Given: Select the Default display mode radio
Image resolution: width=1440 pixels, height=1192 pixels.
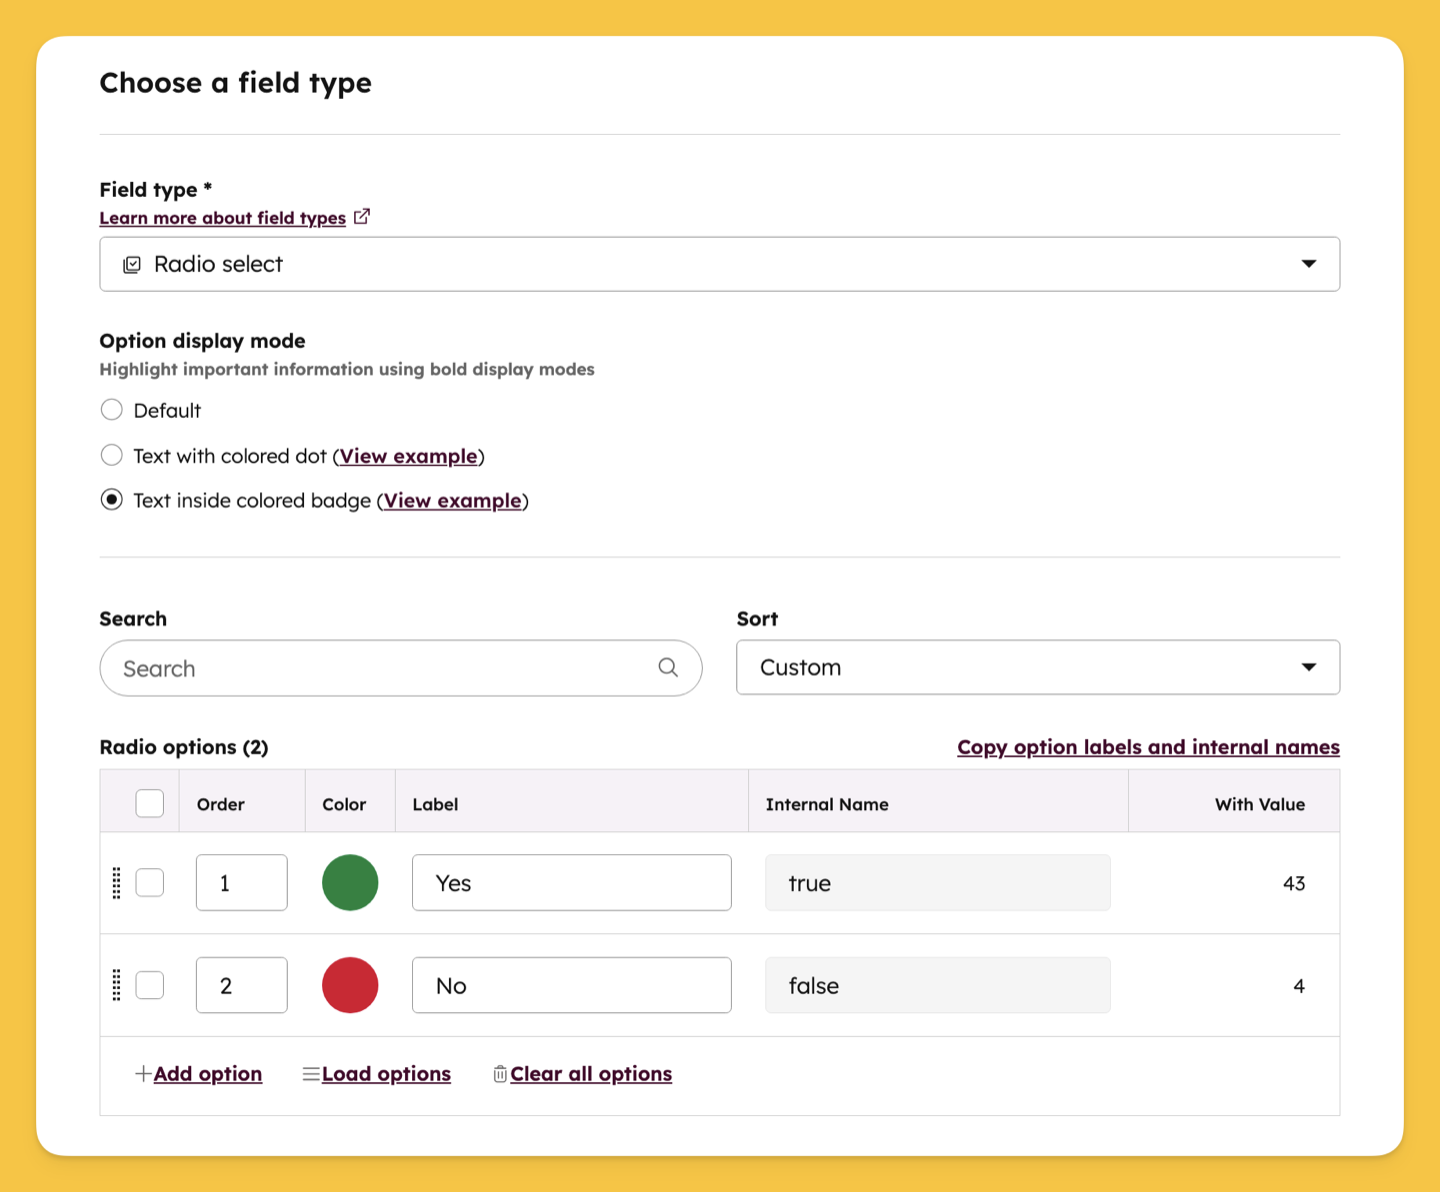Looking at the screenshot, I should [112, 410].
